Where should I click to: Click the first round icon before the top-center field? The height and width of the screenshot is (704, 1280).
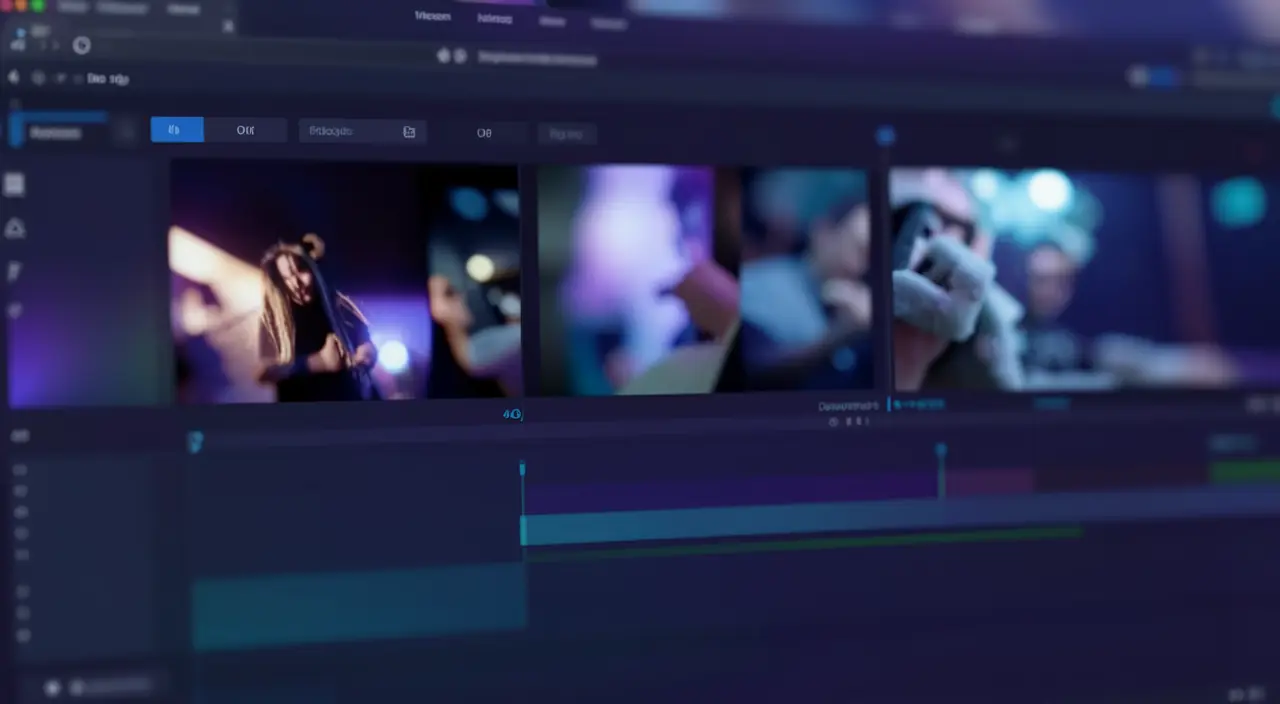coord(444,56)
